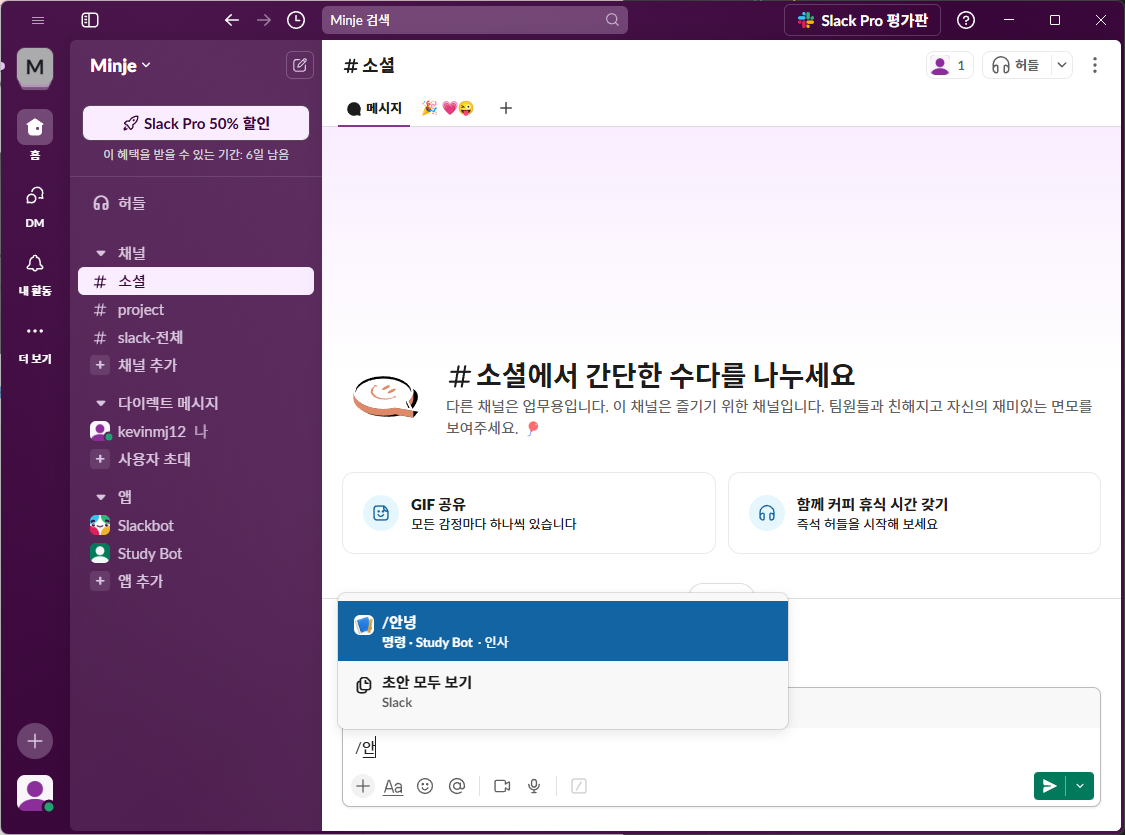The height and width of the screenshot is (835, 1125).
Task: Select 초안 모두 보기 suggestion
Action: coord(562,692)
